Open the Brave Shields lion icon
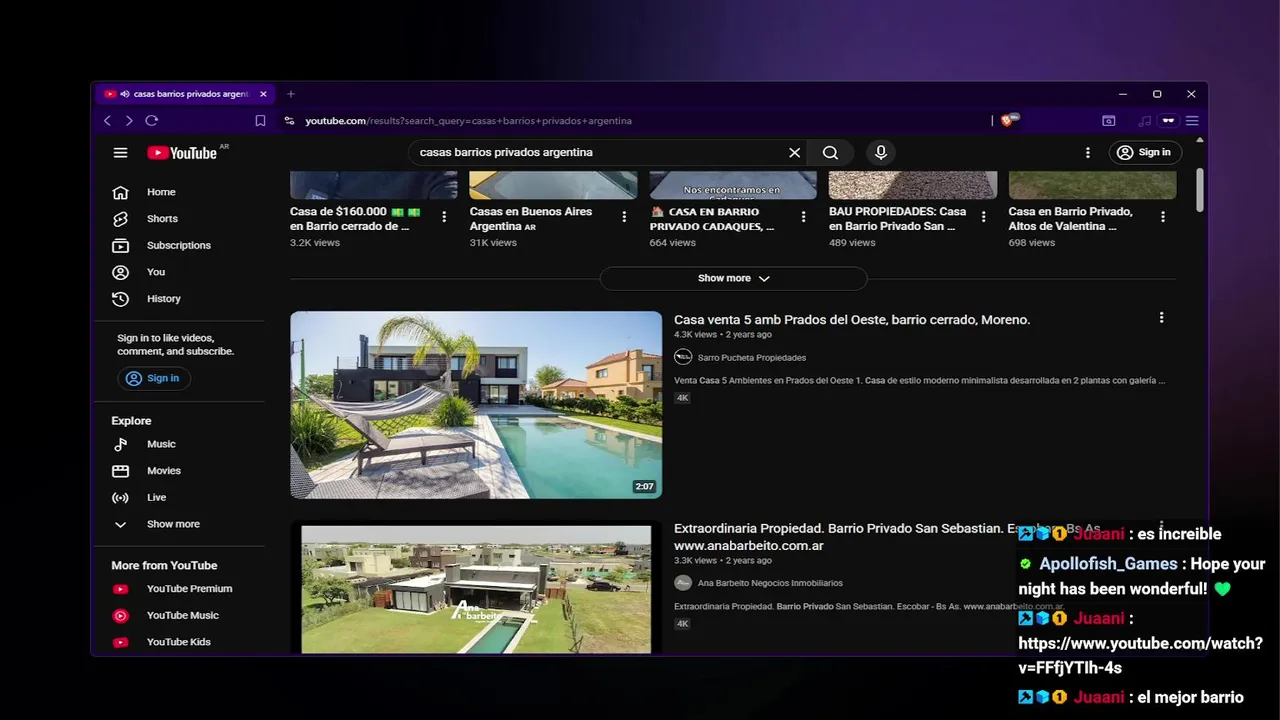1280x720 pixels. click(x=1008, y=121)
